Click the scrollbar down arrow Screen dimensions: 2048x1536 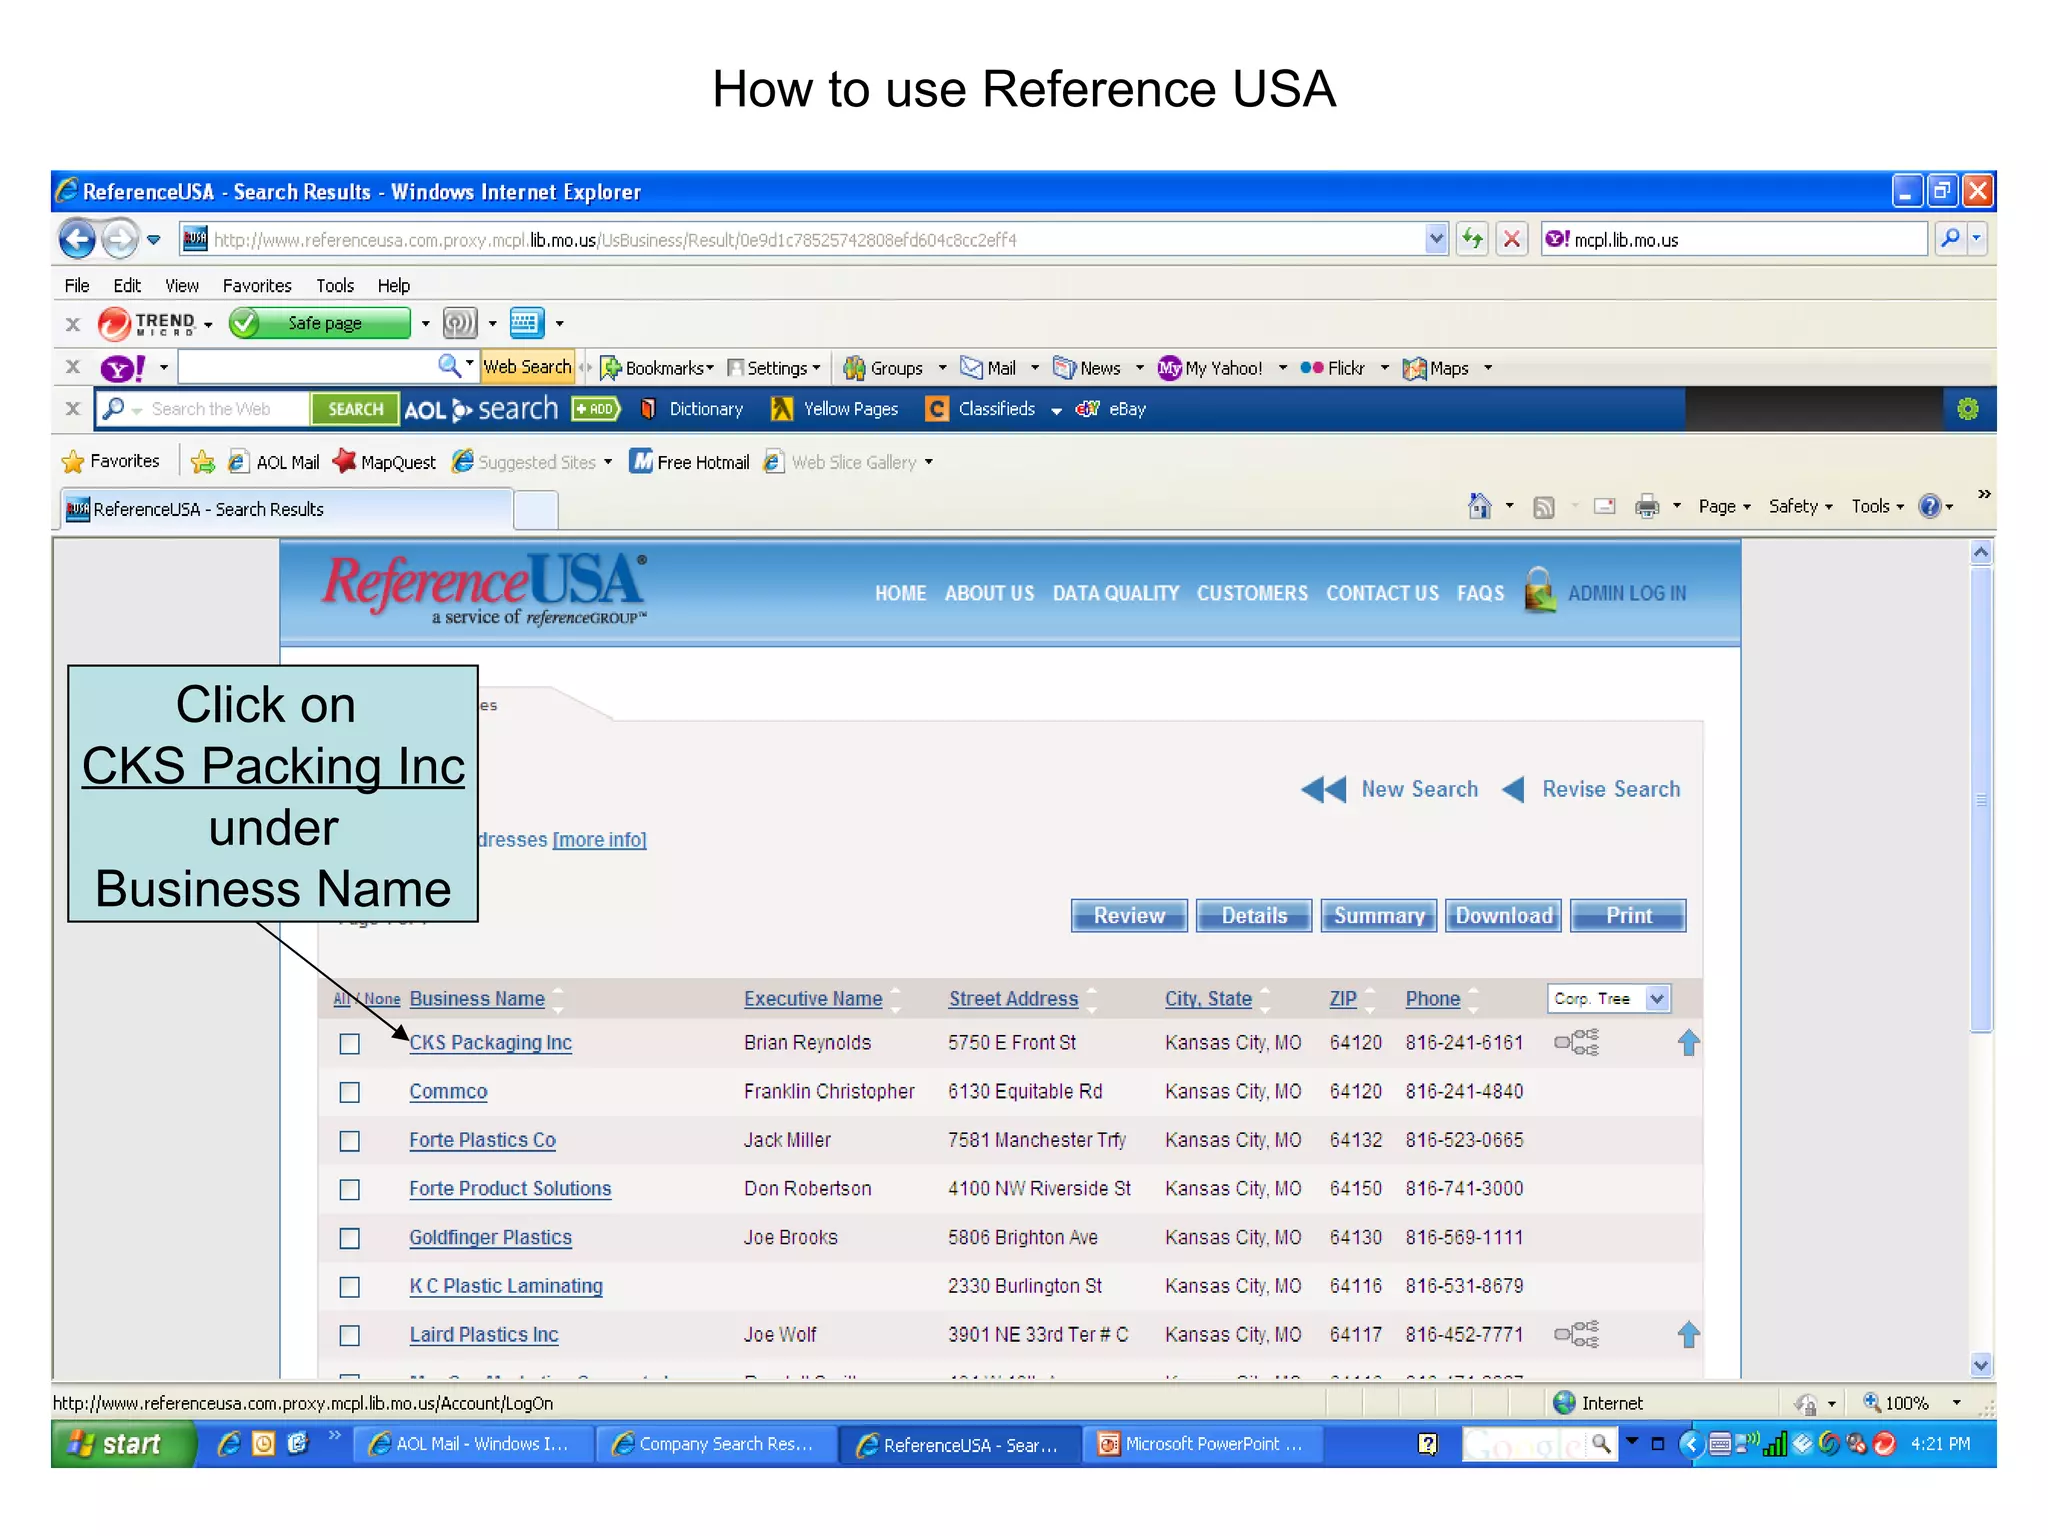1981,1364
